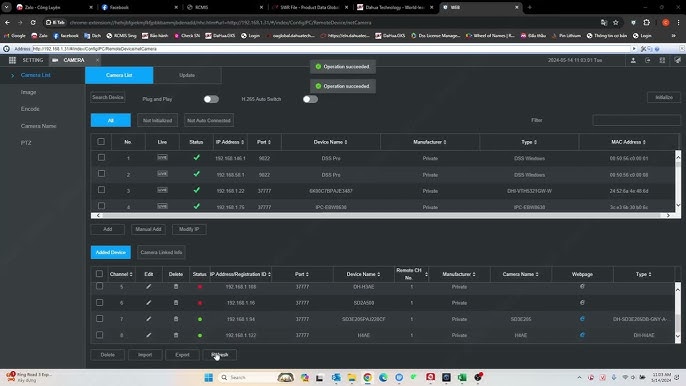The image size is (686, 386).
Task: Select all found devices with header checkbox
Action: (101, 141)
